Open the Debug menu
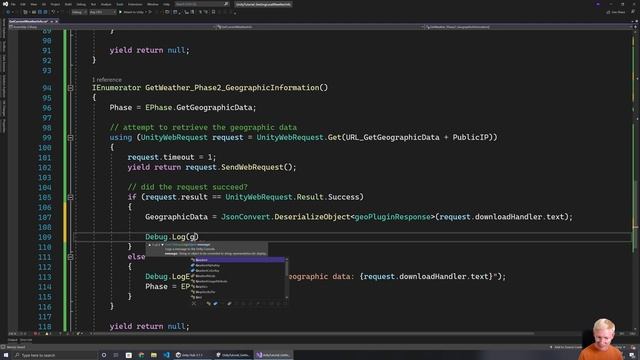The height and width of the screenshot is (360, 640). tap(81, 4)
